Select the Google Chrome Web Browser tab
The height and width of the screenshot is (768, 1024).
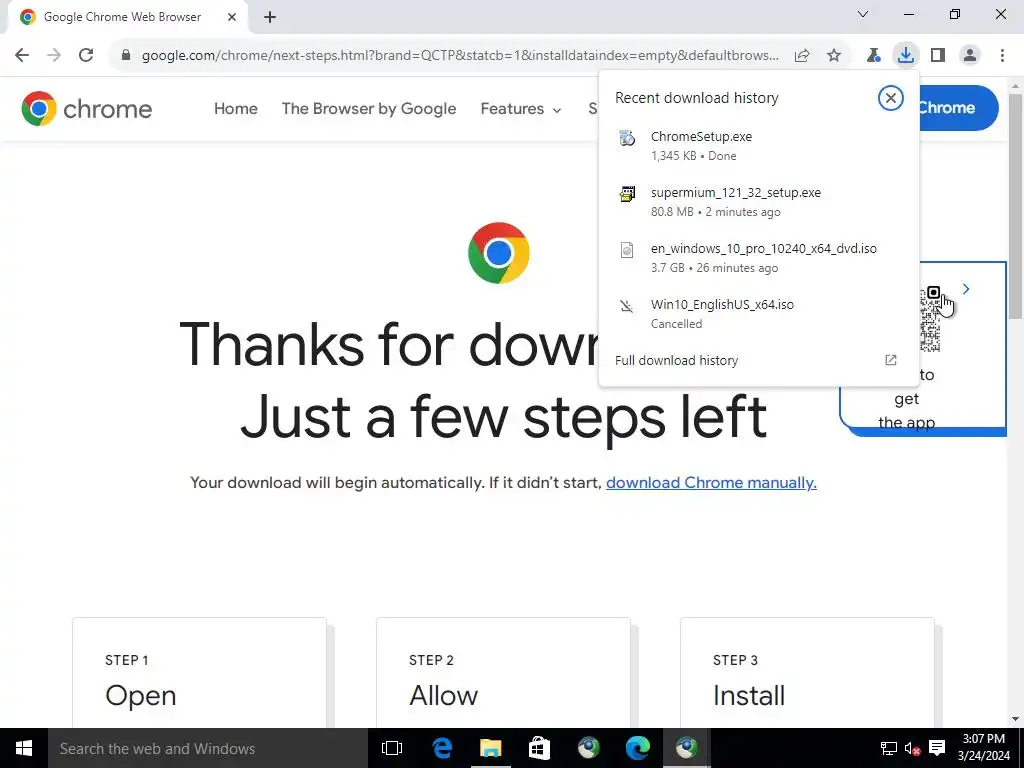[x=122, y=17]
